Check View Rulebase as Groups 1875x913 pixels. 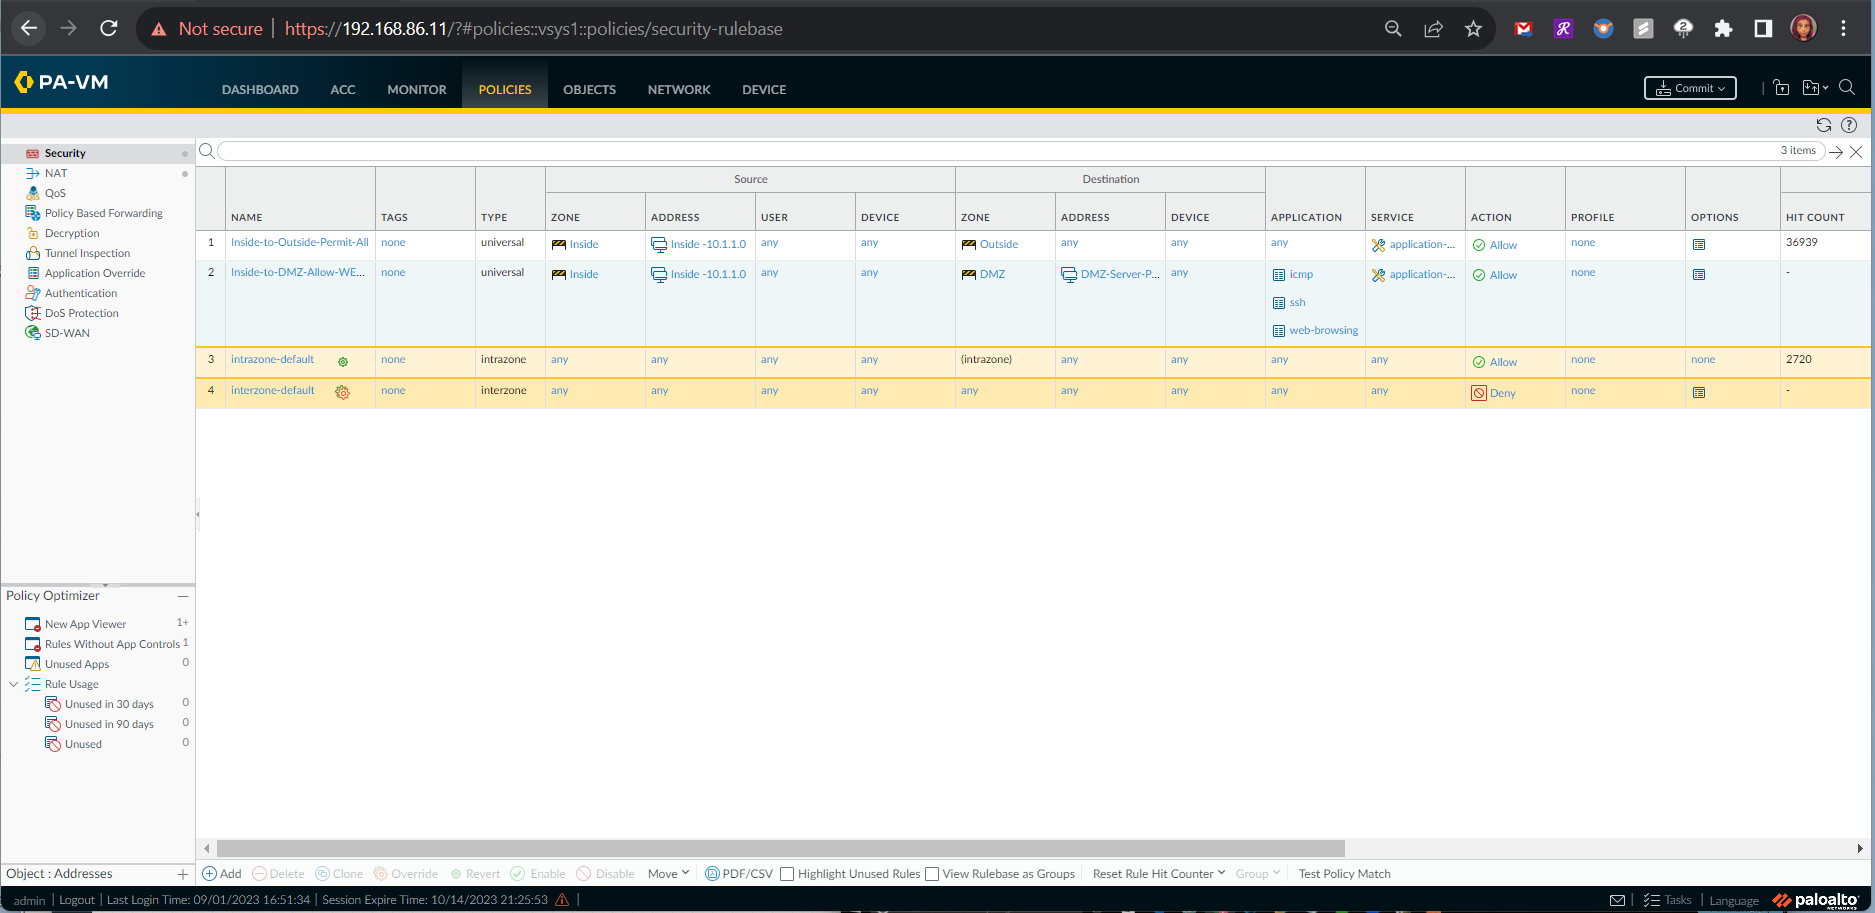tap(932, 873)
